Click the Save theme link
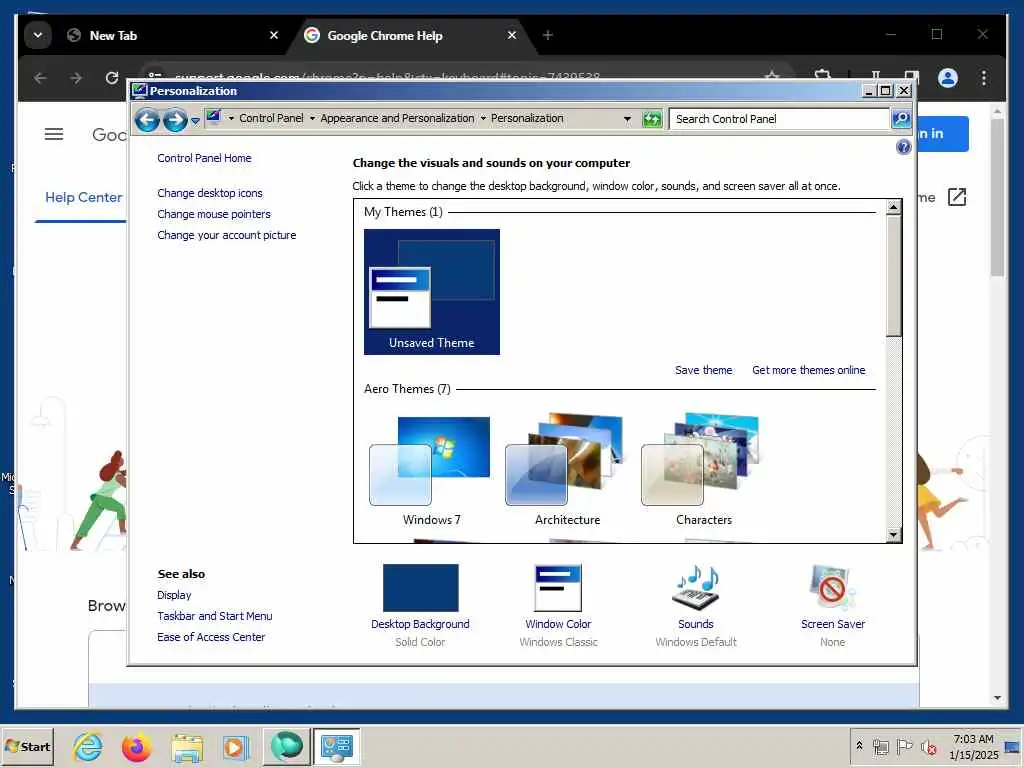Image resolution: width=1024 pixels, height=768 pixels. coord(703,370)
